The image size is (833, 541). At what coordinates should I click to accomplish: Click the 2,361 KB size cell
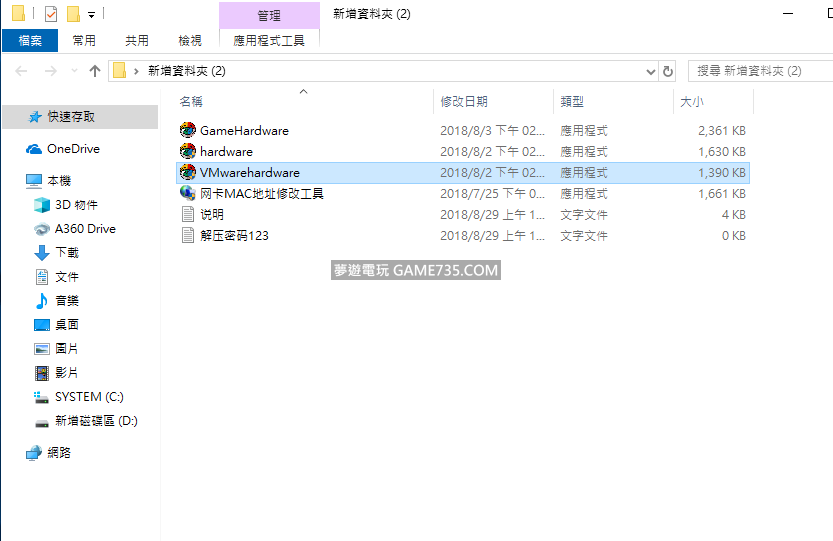click(x=721, y=131)
